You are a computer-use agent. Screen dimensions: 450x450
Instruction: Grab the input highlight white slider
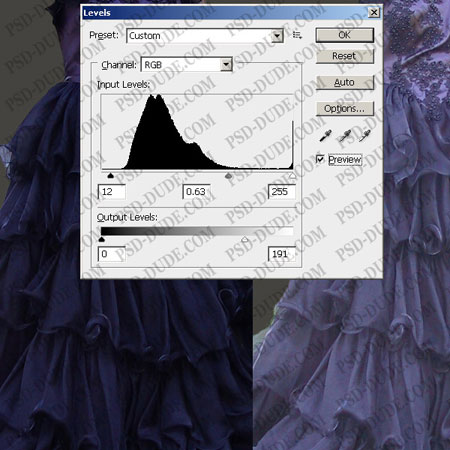point(292,175)
